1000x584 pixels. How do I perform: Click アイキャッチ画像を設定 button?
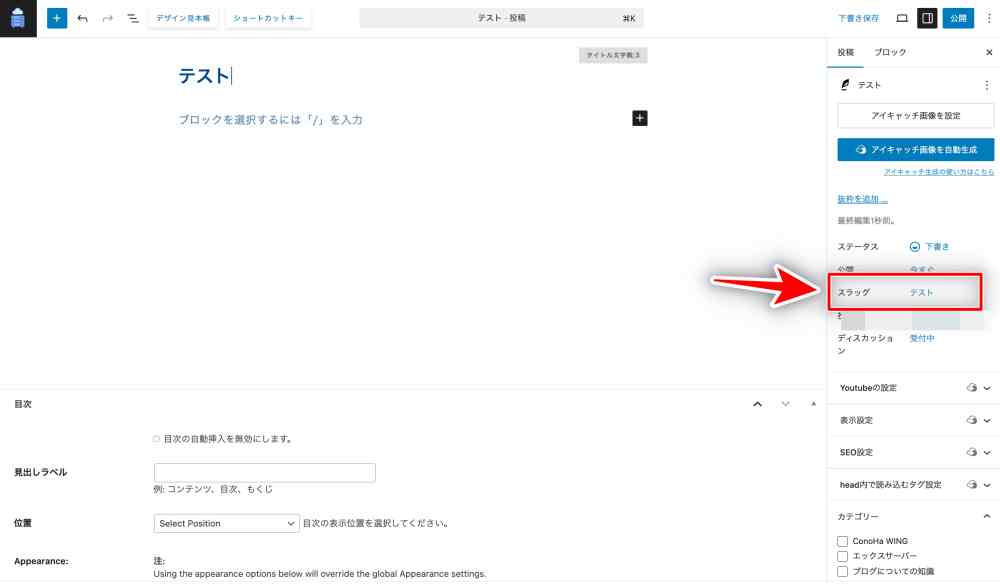tap(915, 116)
